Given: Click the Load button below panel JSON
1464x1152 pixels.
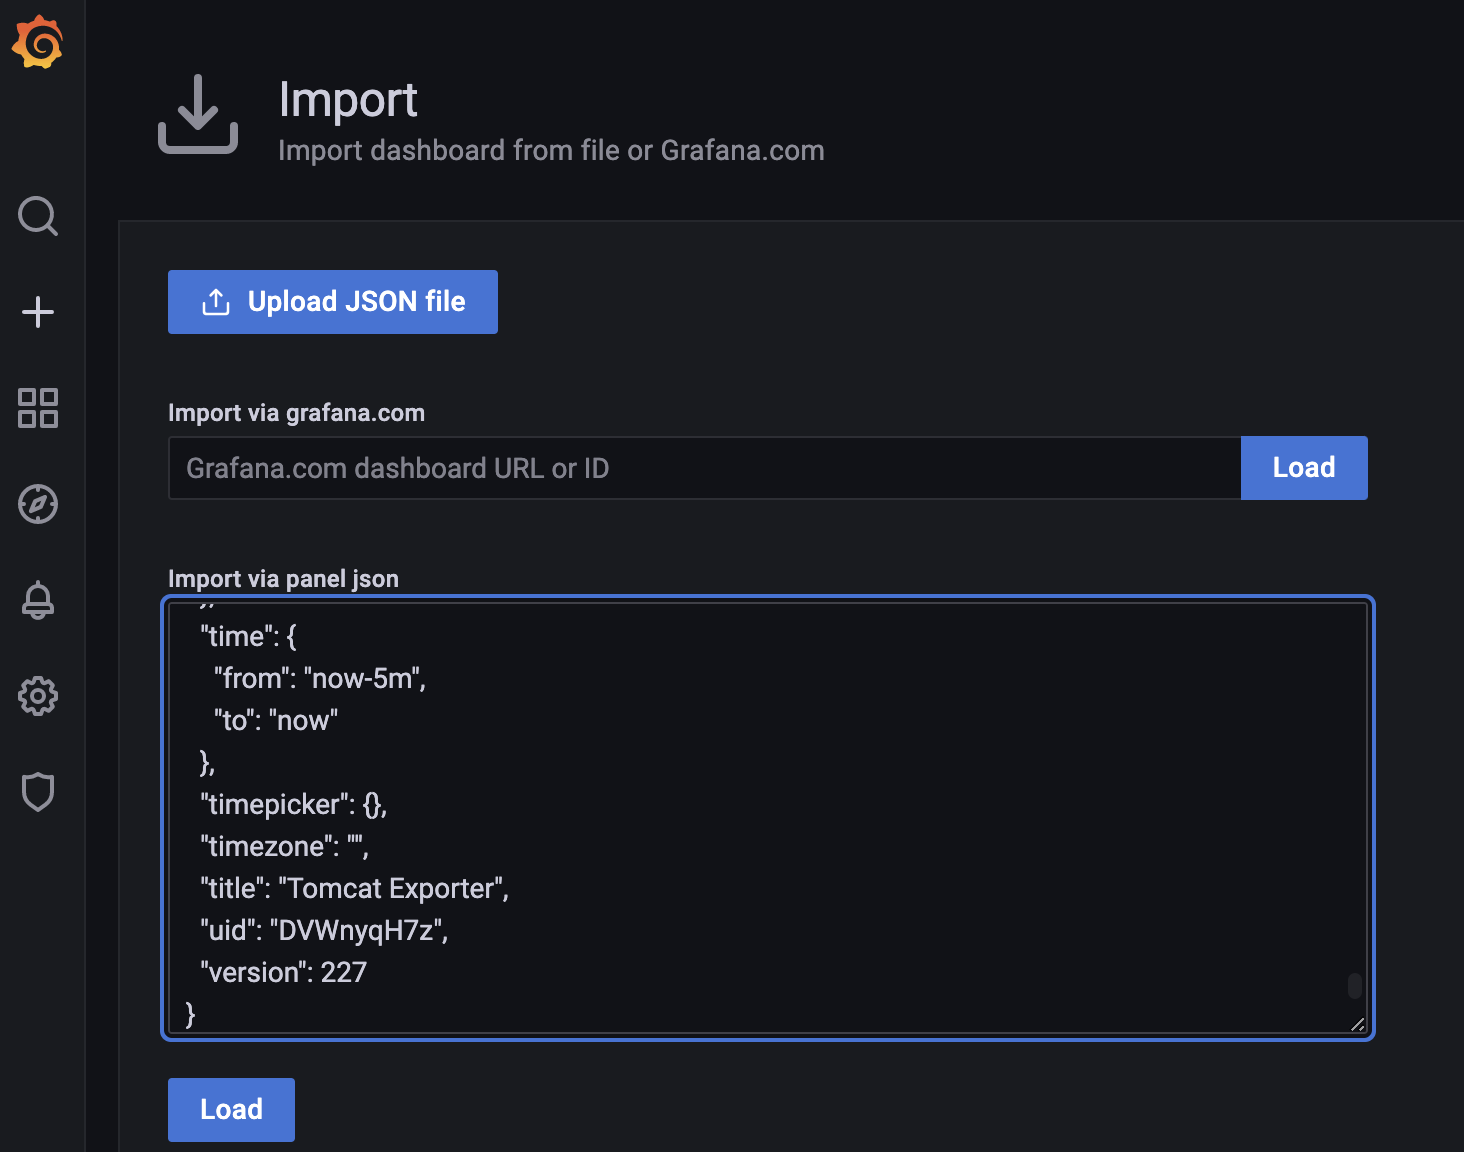Looking at the screenshot, I should [x=231, y=1110].
